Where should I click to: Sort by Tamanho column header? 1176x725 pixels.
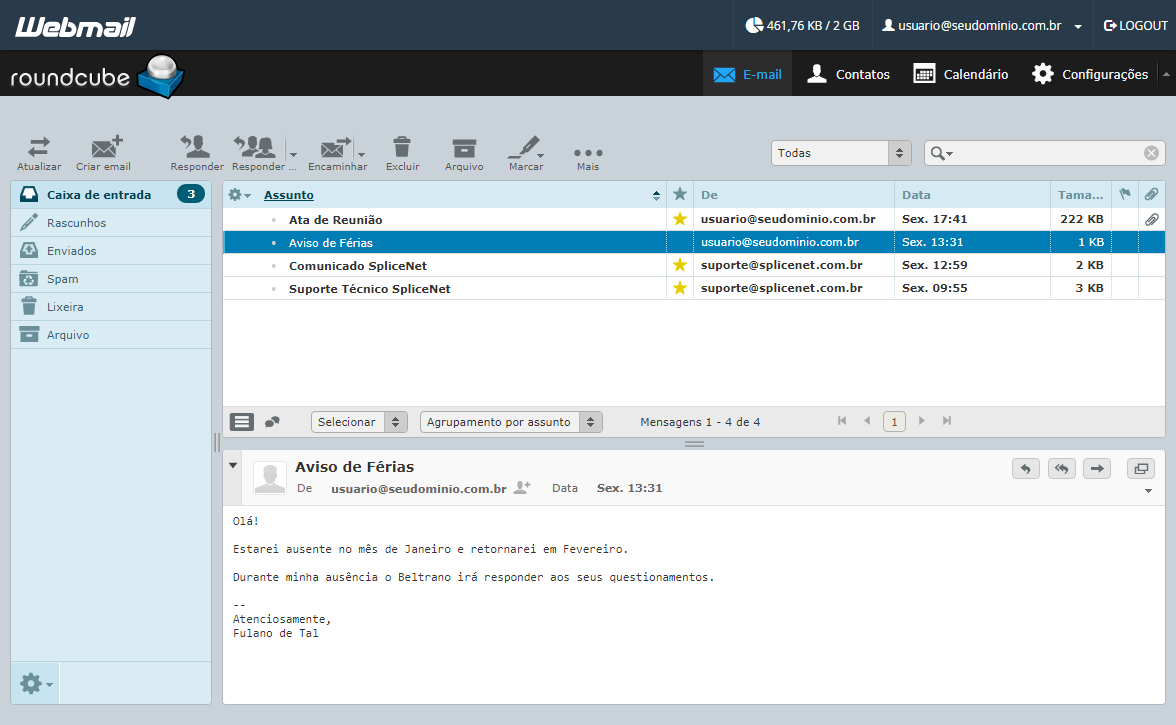[x=1080, y=195]
